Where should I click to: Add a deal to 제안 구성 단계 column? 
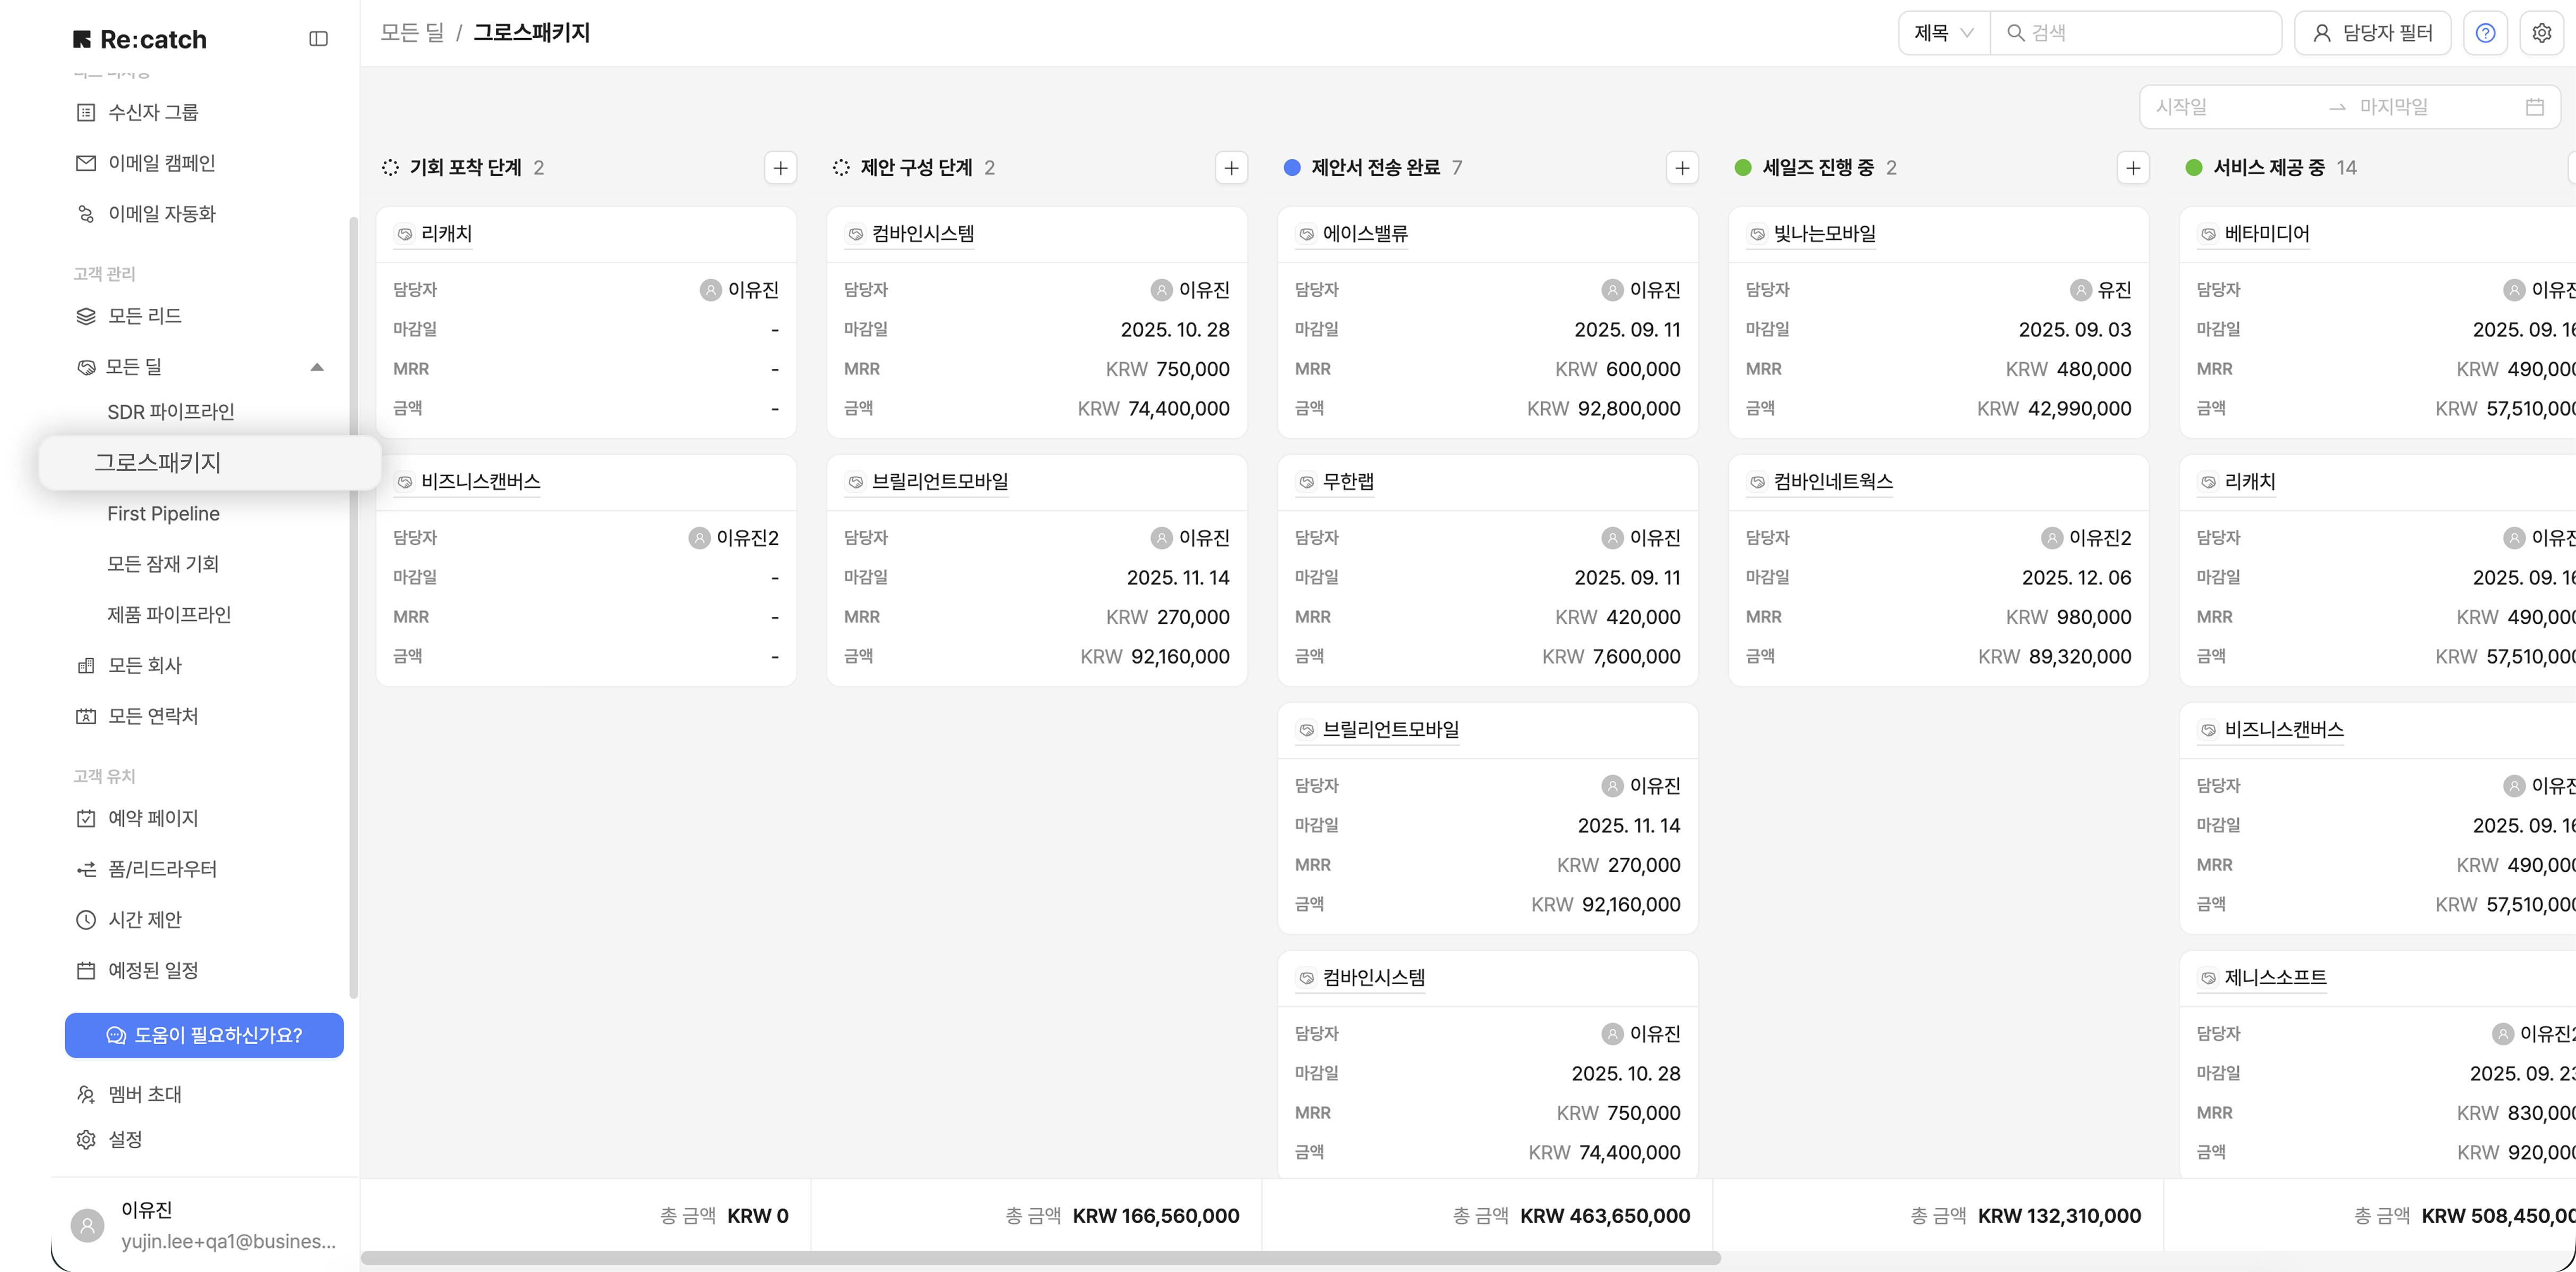(x=1231, y=168)
